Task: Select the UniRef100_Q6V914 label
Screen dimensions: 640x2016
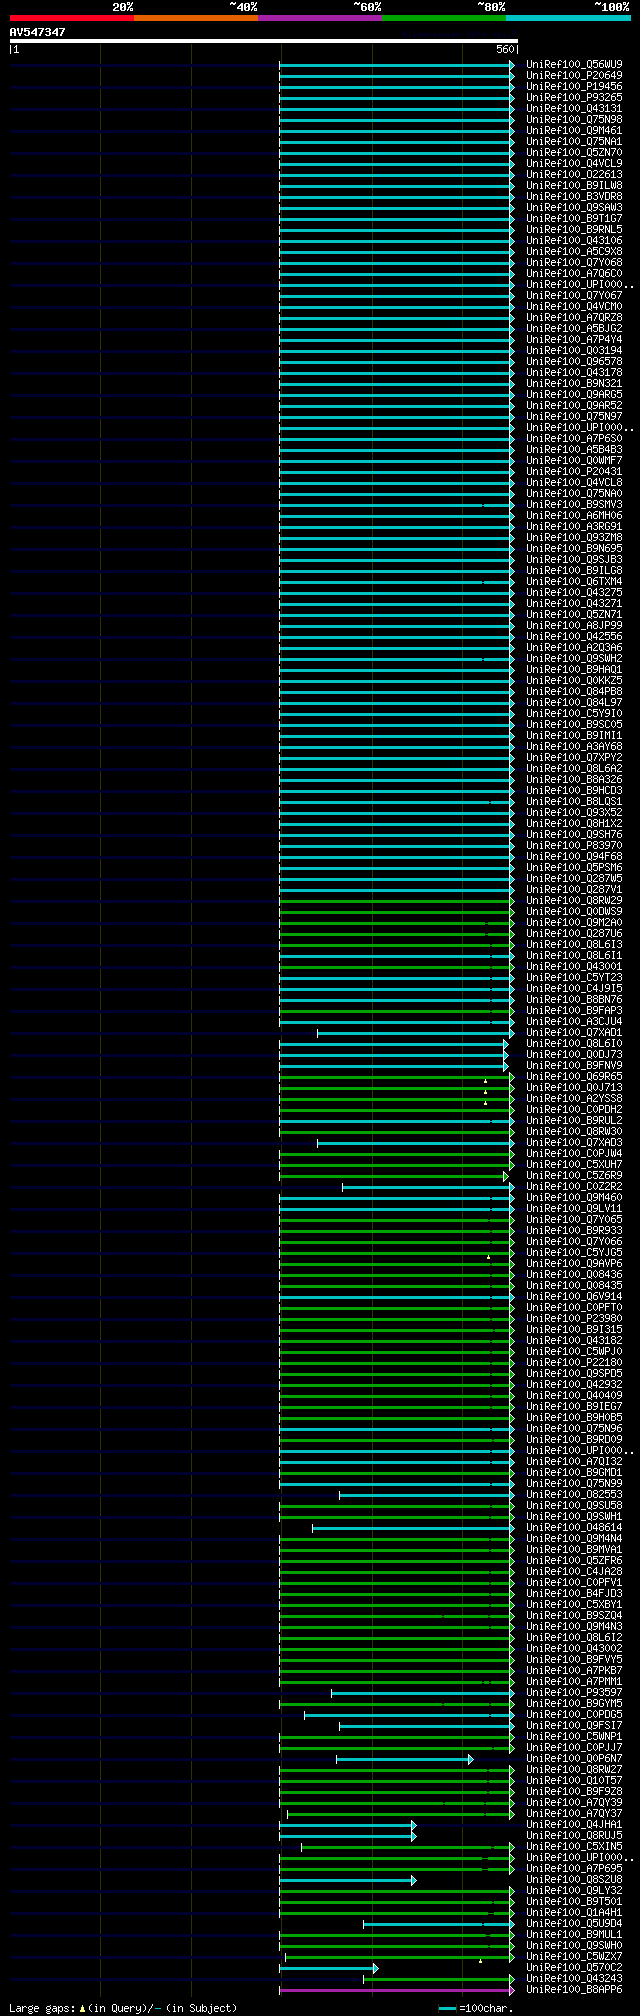Action: (574, 1296)
